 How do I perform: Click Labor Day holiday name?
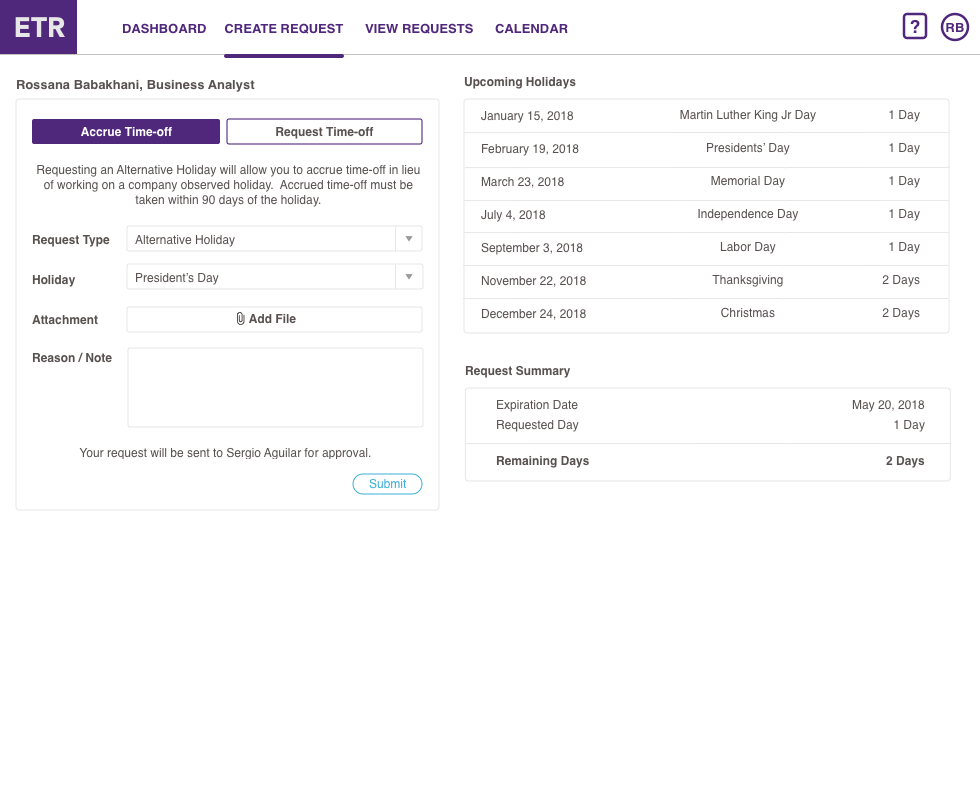pyautogui.click(x=748, y=248)
